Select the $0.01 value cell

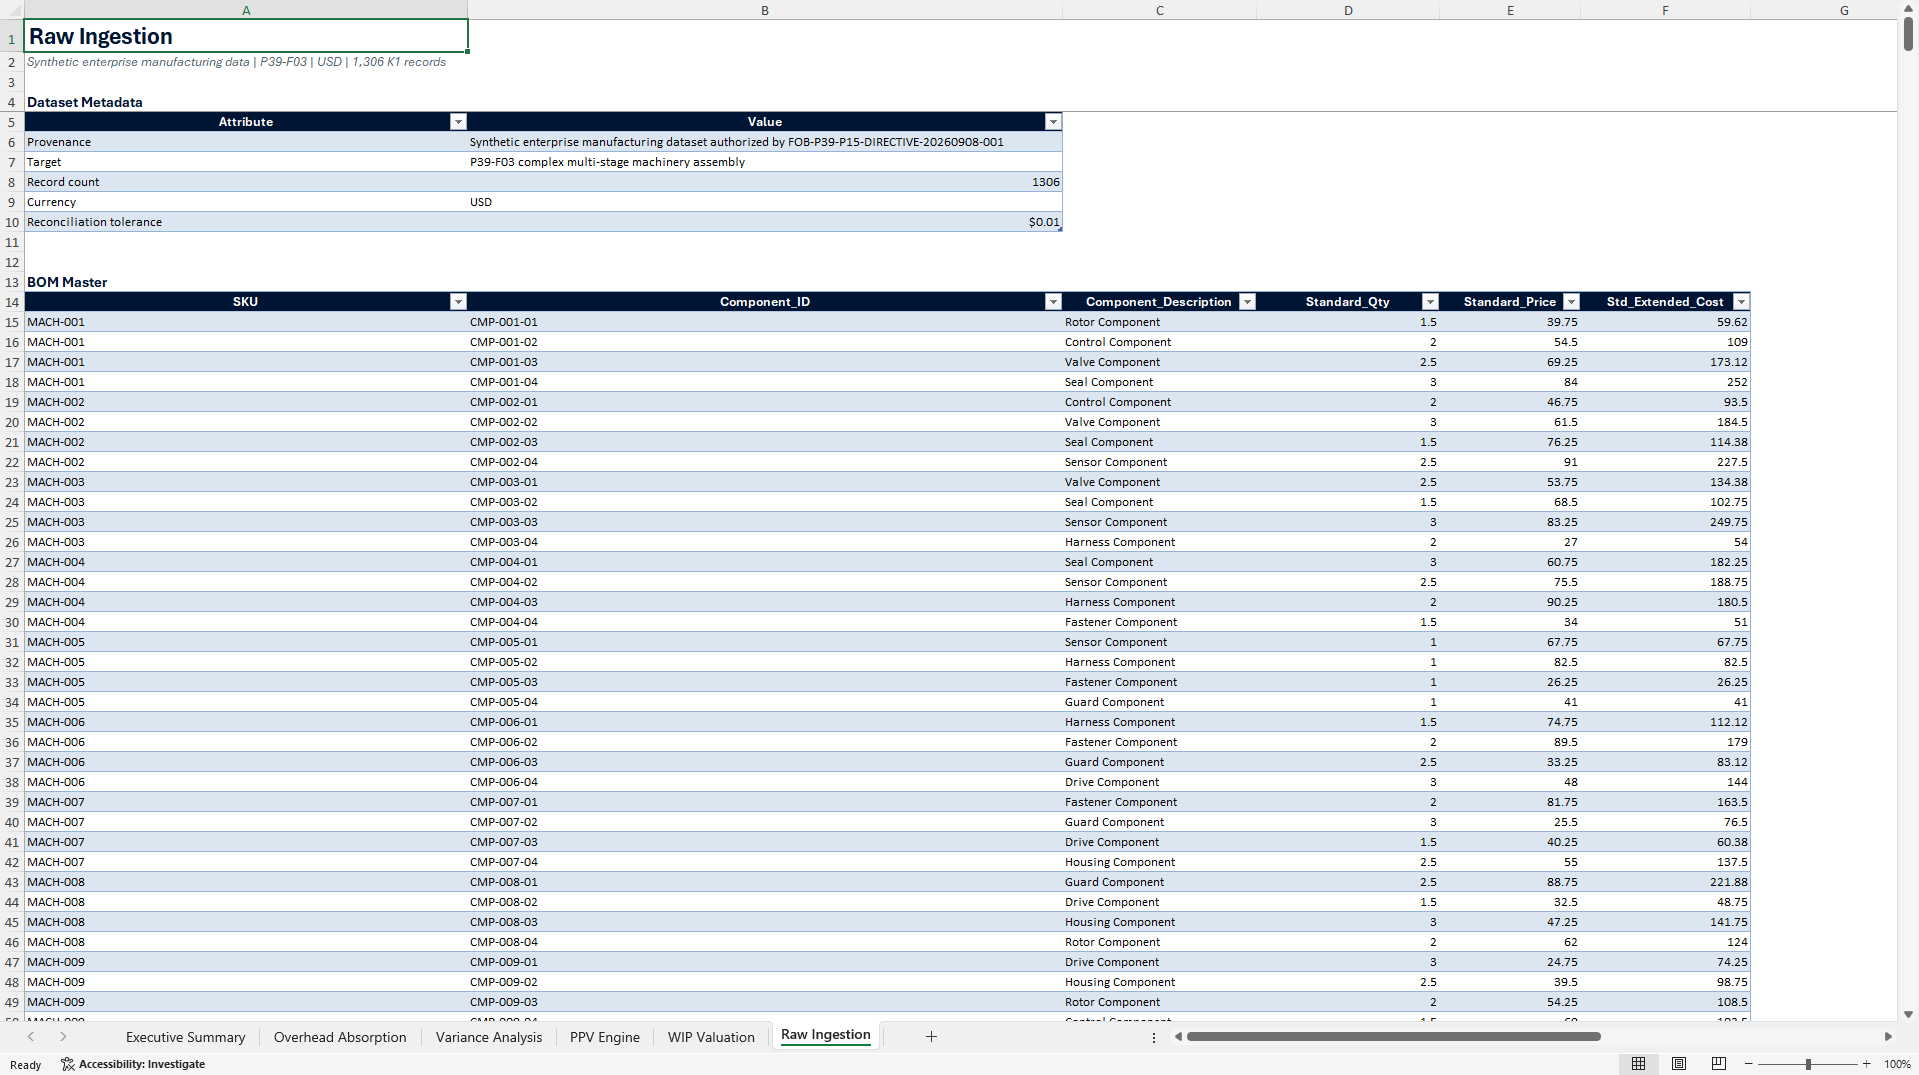(765, 222)
